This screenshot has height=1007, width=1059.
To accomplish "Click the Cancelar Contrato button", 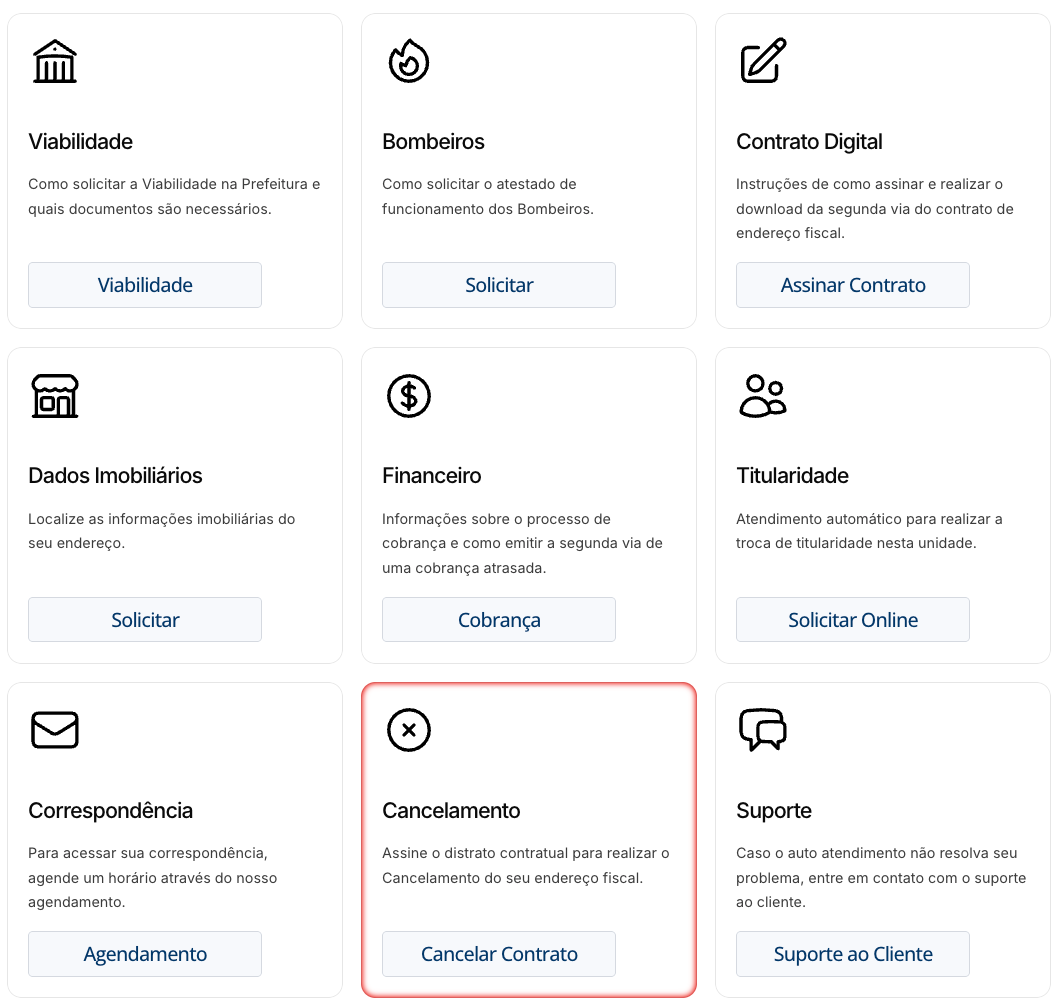I will pyautogui.click(x=498, y=954).
